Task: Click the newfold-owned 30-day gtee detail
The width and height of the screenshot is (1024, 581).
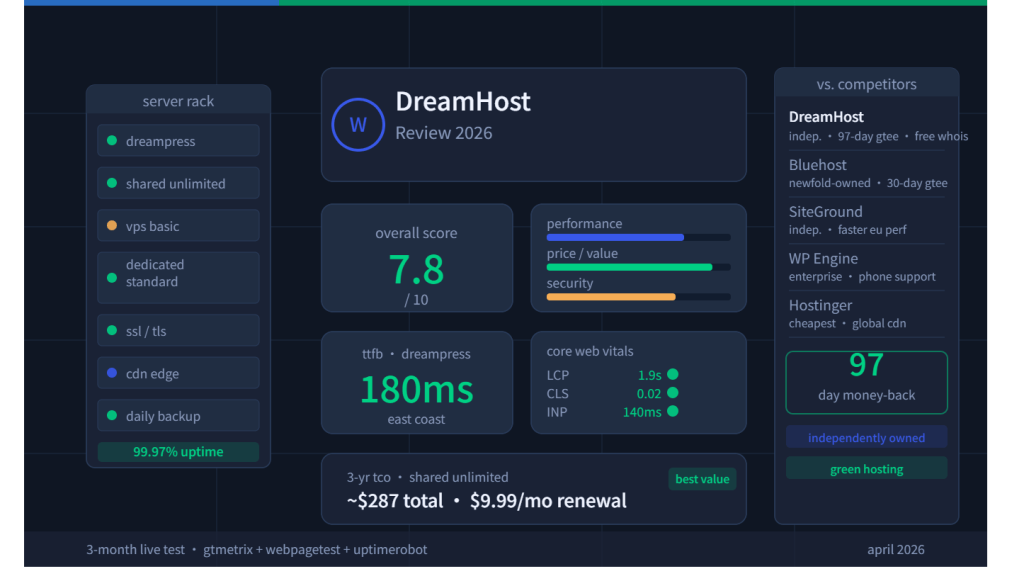Action: point(868,183)
